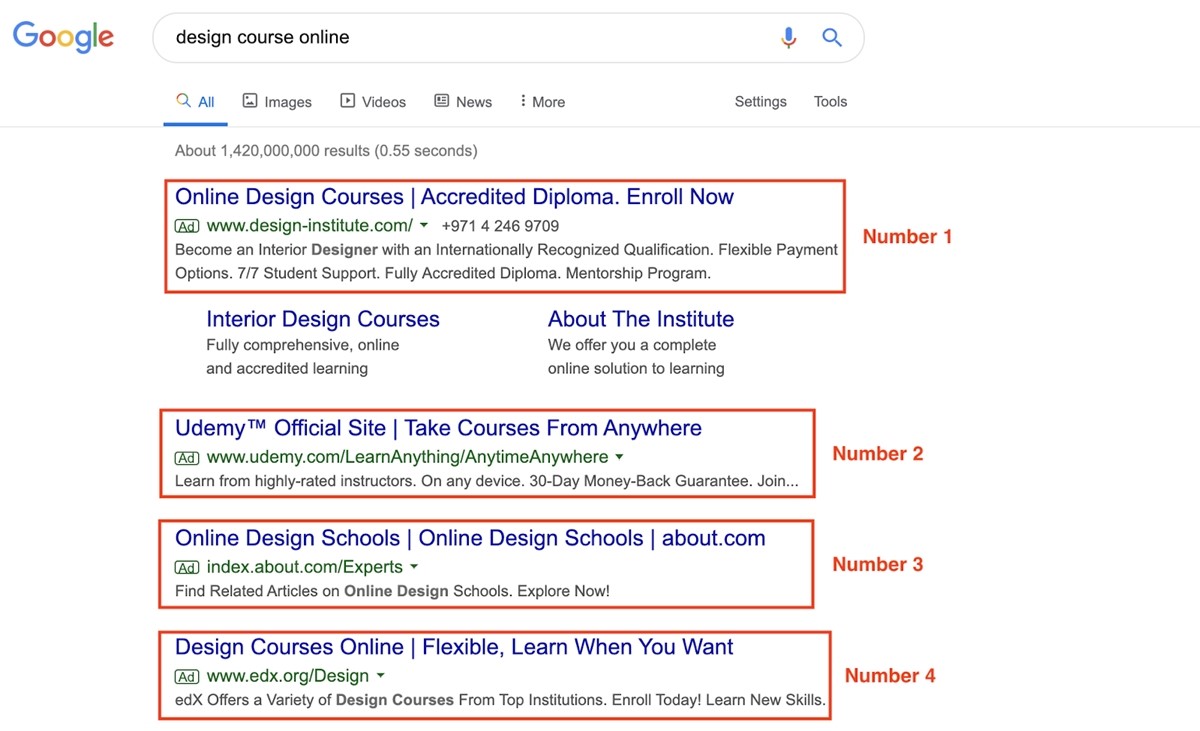Open the About The Institute sitelink
The width and height of the screenshot is (1200, 731).
[641, 319]
